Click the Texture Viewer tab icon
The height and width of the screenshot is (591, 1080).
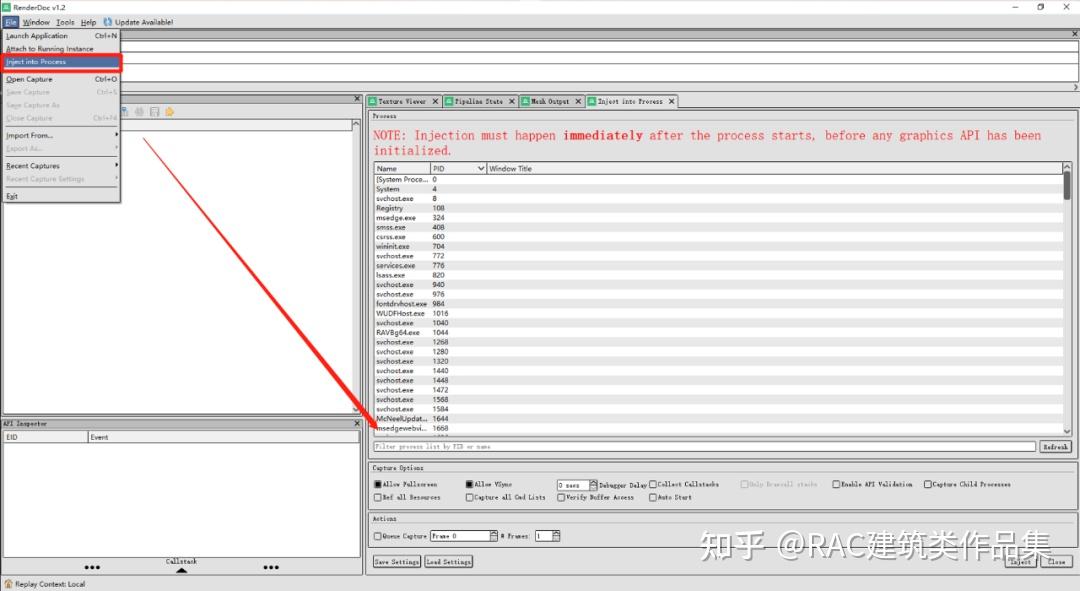(x=373, y=101)
